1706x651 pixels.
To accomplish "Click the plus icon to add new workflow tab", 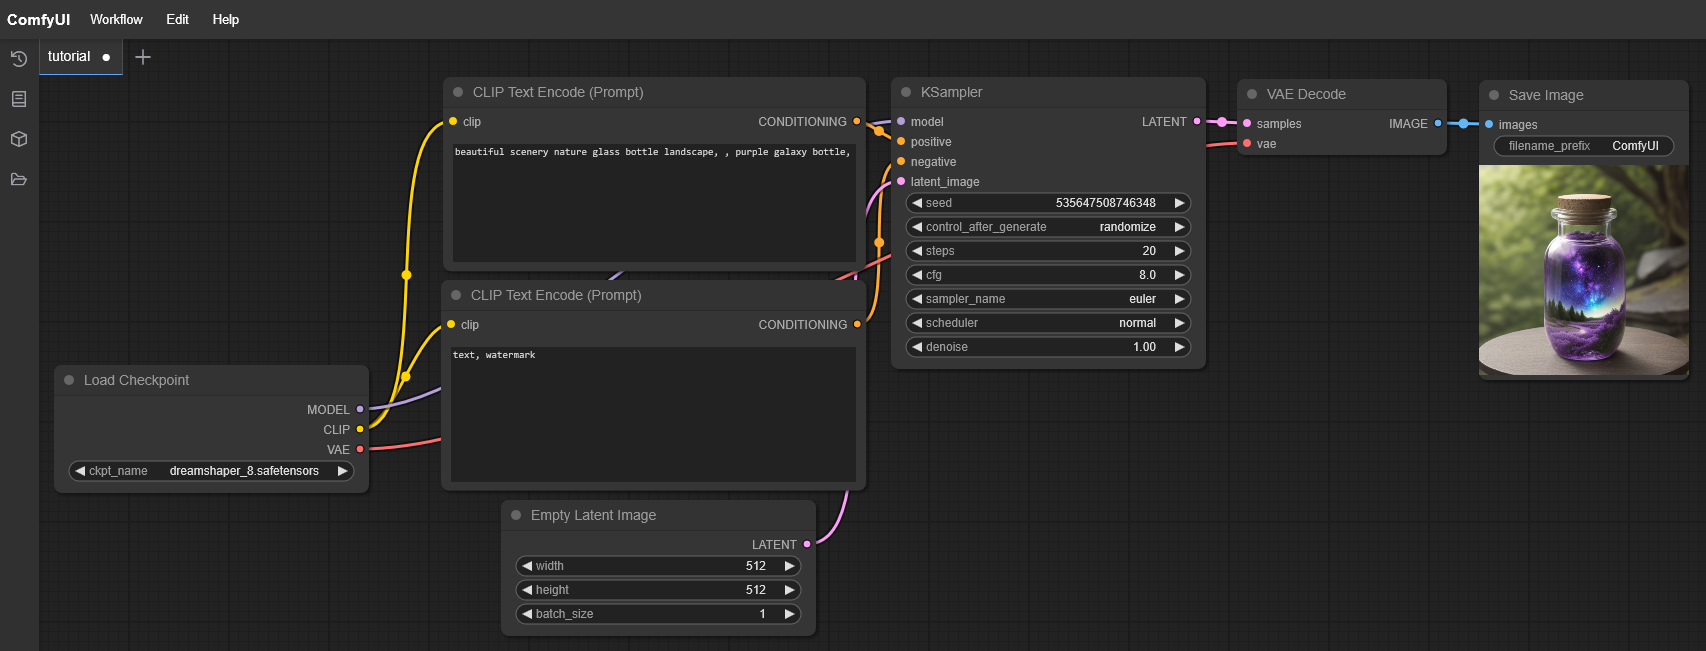I will (143, 57).
